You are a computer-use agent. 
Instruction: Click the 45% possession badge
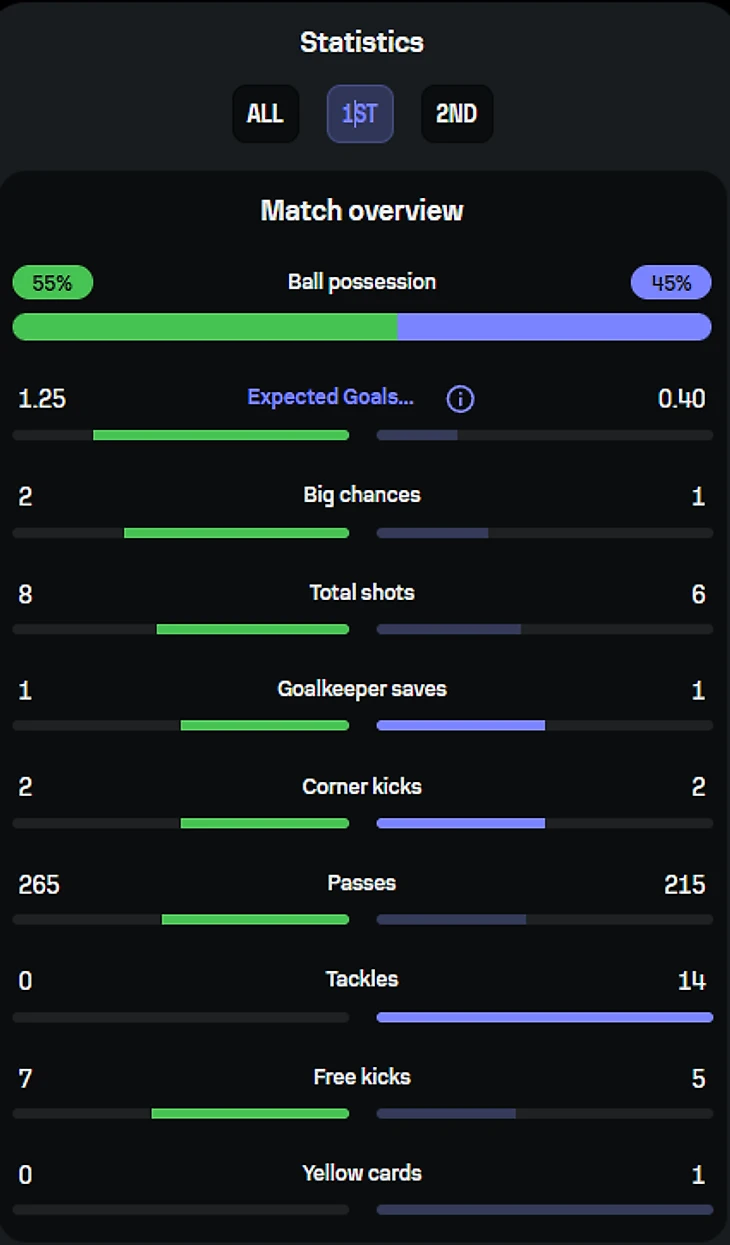pos(671,283)
